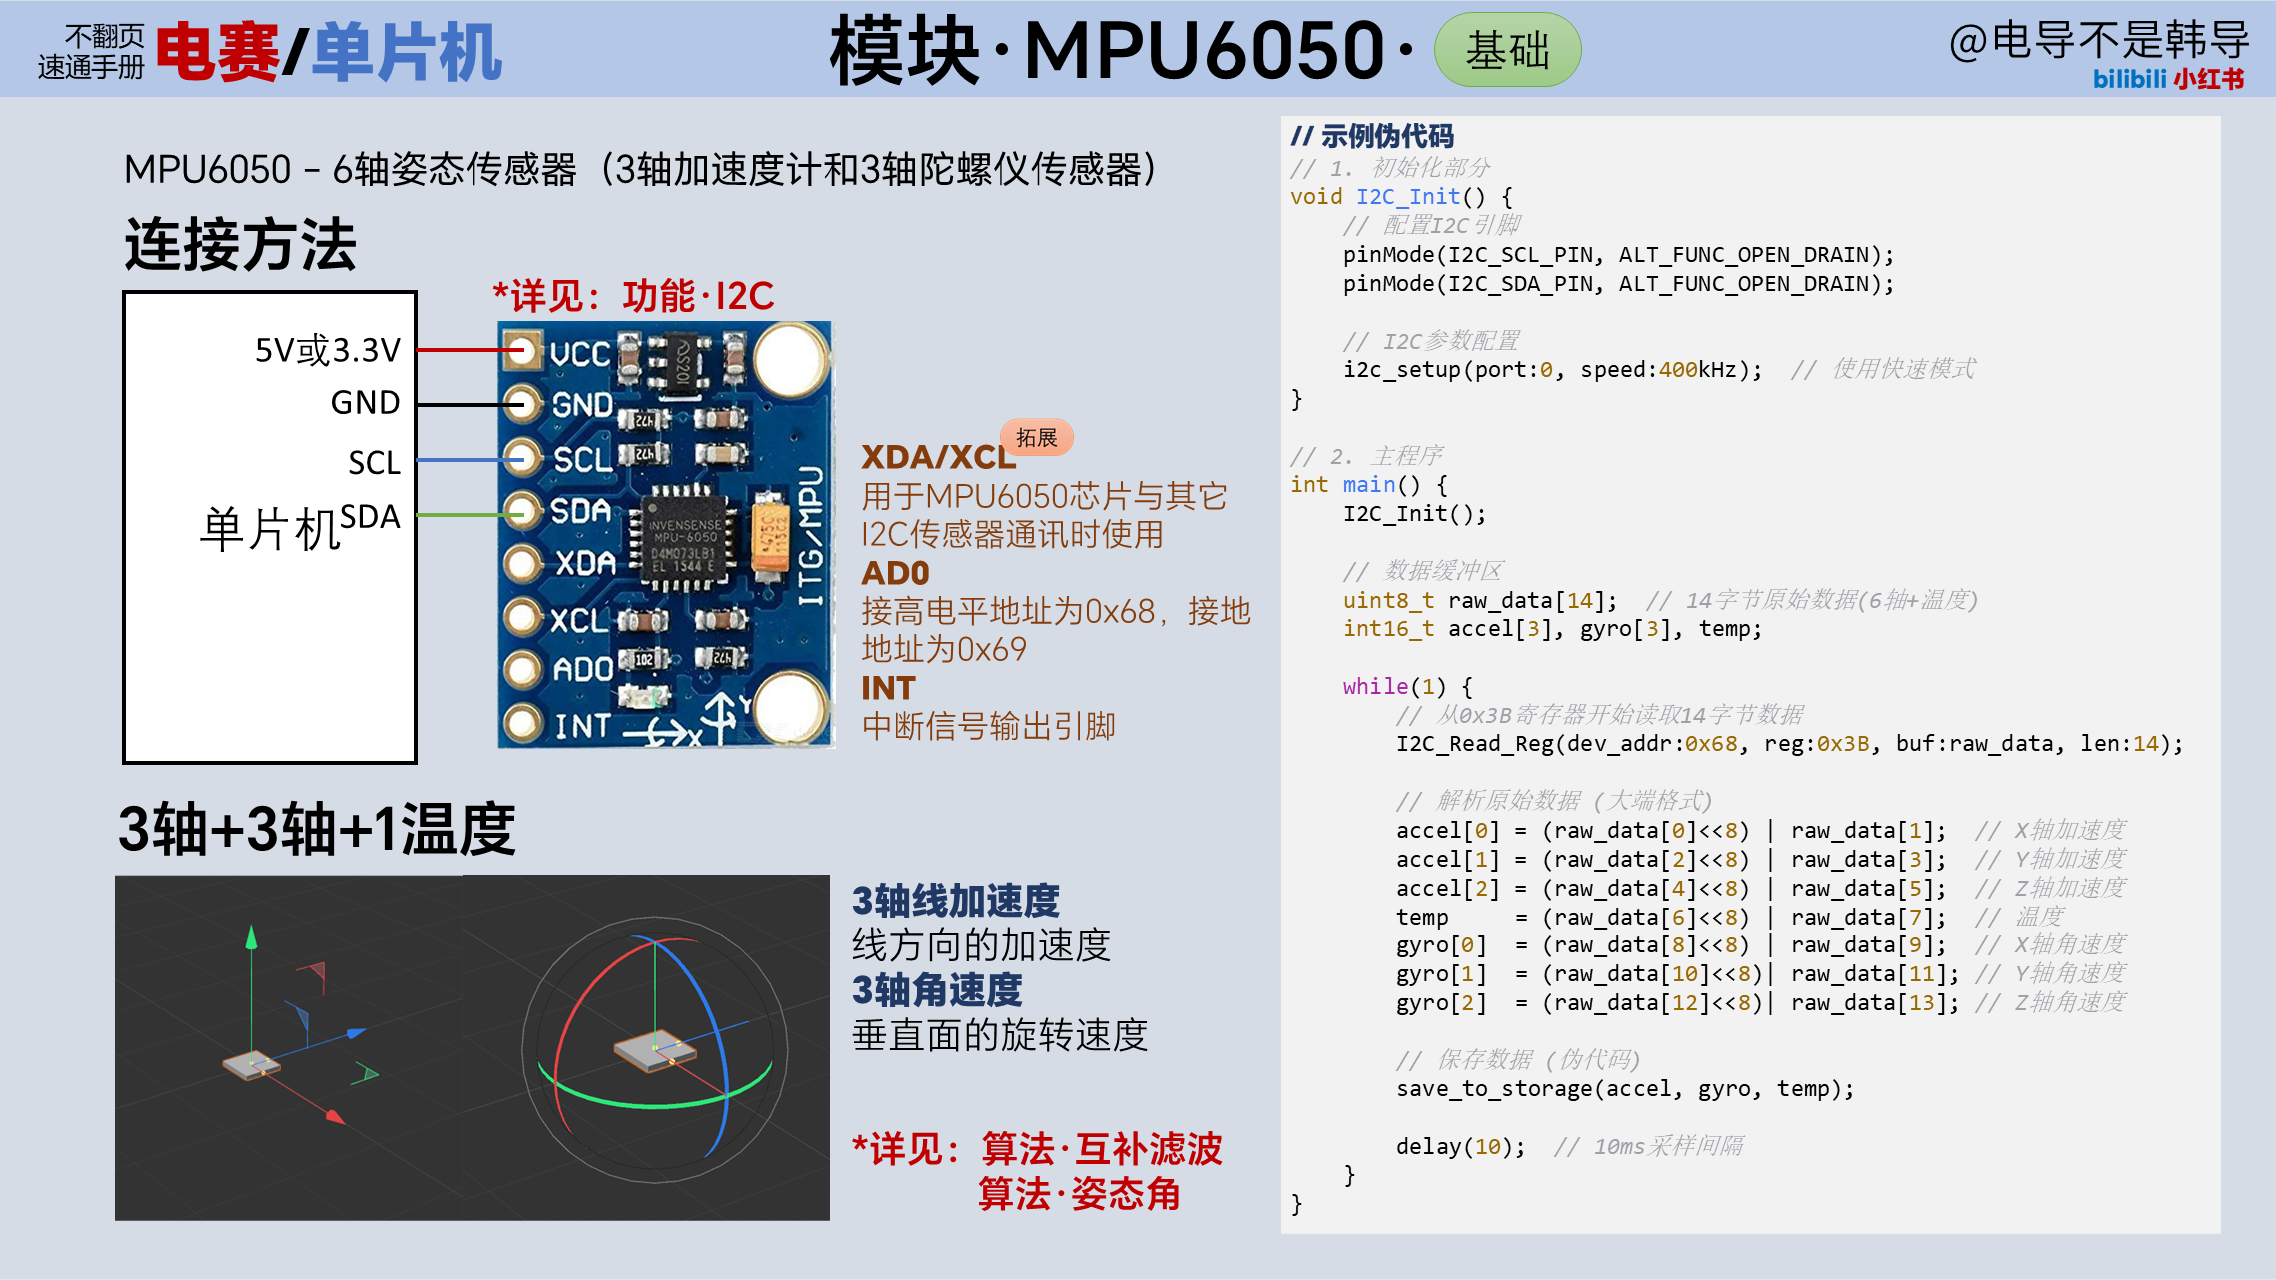Click the XDA/XCL heading
The width and height of the screenshot is (2276, 1280).
[938, 457]
